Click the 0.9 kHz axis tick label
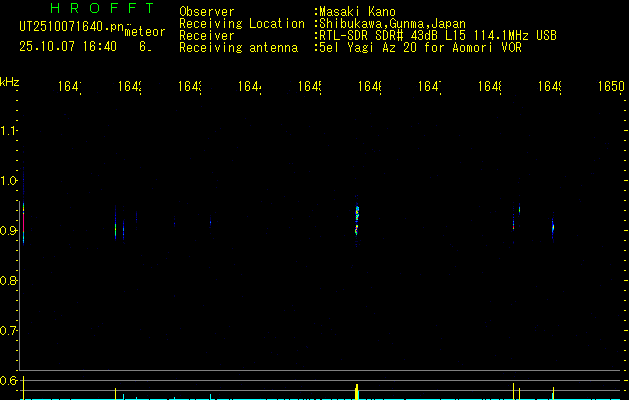Screen dimensions: 629x400 point(8,230)
